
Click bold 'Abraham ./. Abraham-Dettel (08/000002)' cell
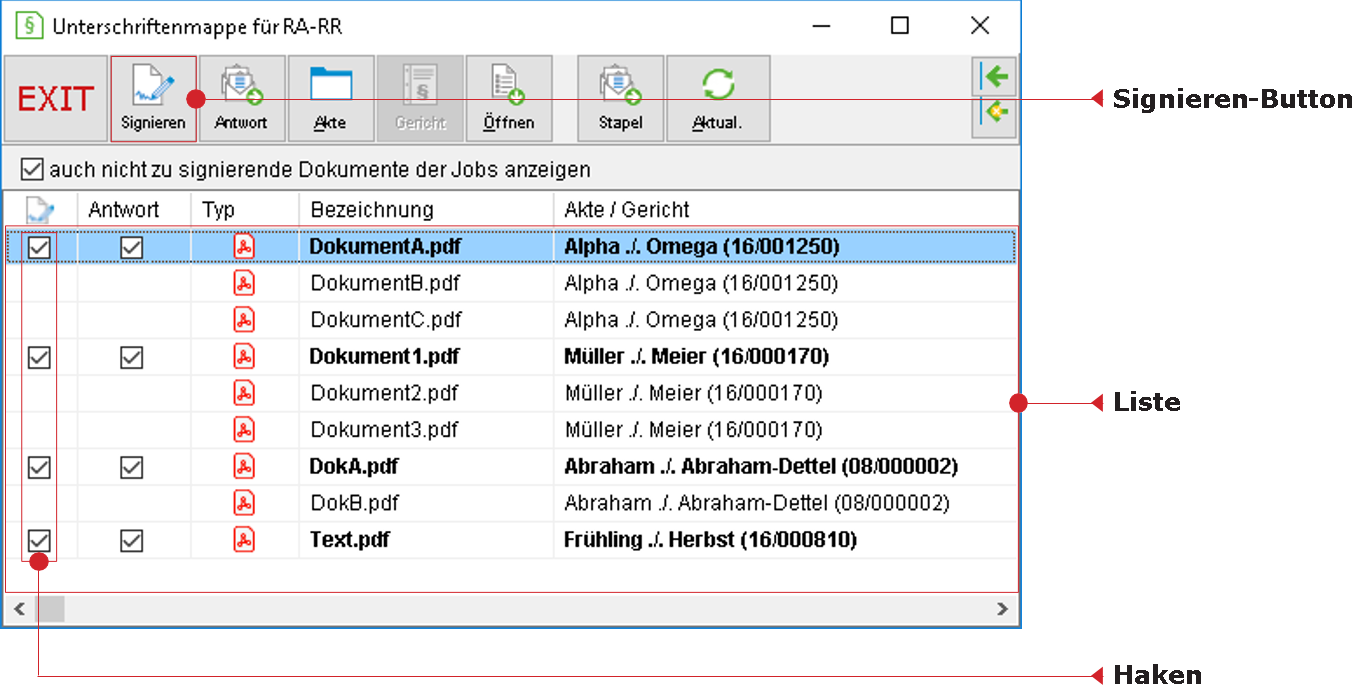(x=761, y=466)
